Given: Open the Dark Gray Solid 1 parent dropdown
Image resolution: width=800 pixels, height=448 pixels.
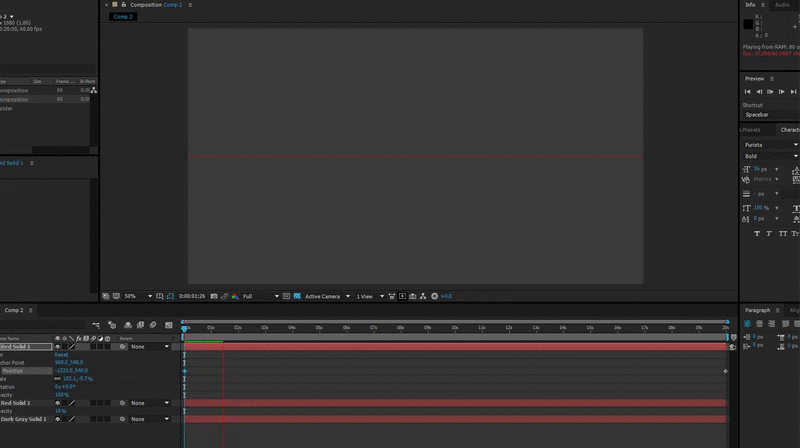Looking at the screenshot, I should (149, 419).
